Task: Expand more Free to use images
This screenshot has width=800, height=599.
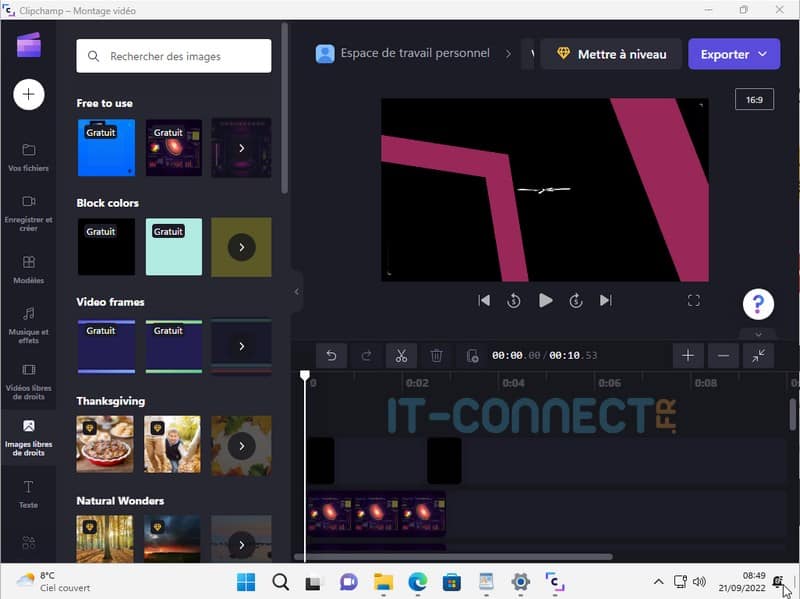Action: [241, 148]
